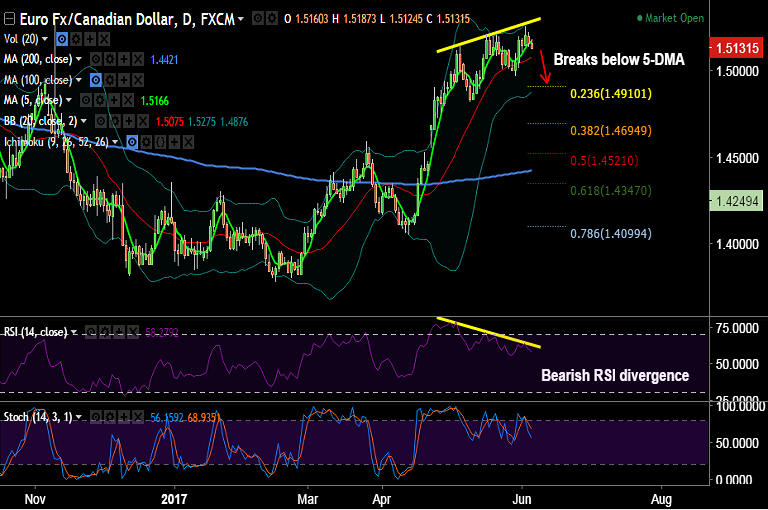Image resolution: width=768 pixels, height=510 pixels.
Task: Open settings gear for BB (20, close, 2)
Action: pyautogui.click(x=115, y=121)
